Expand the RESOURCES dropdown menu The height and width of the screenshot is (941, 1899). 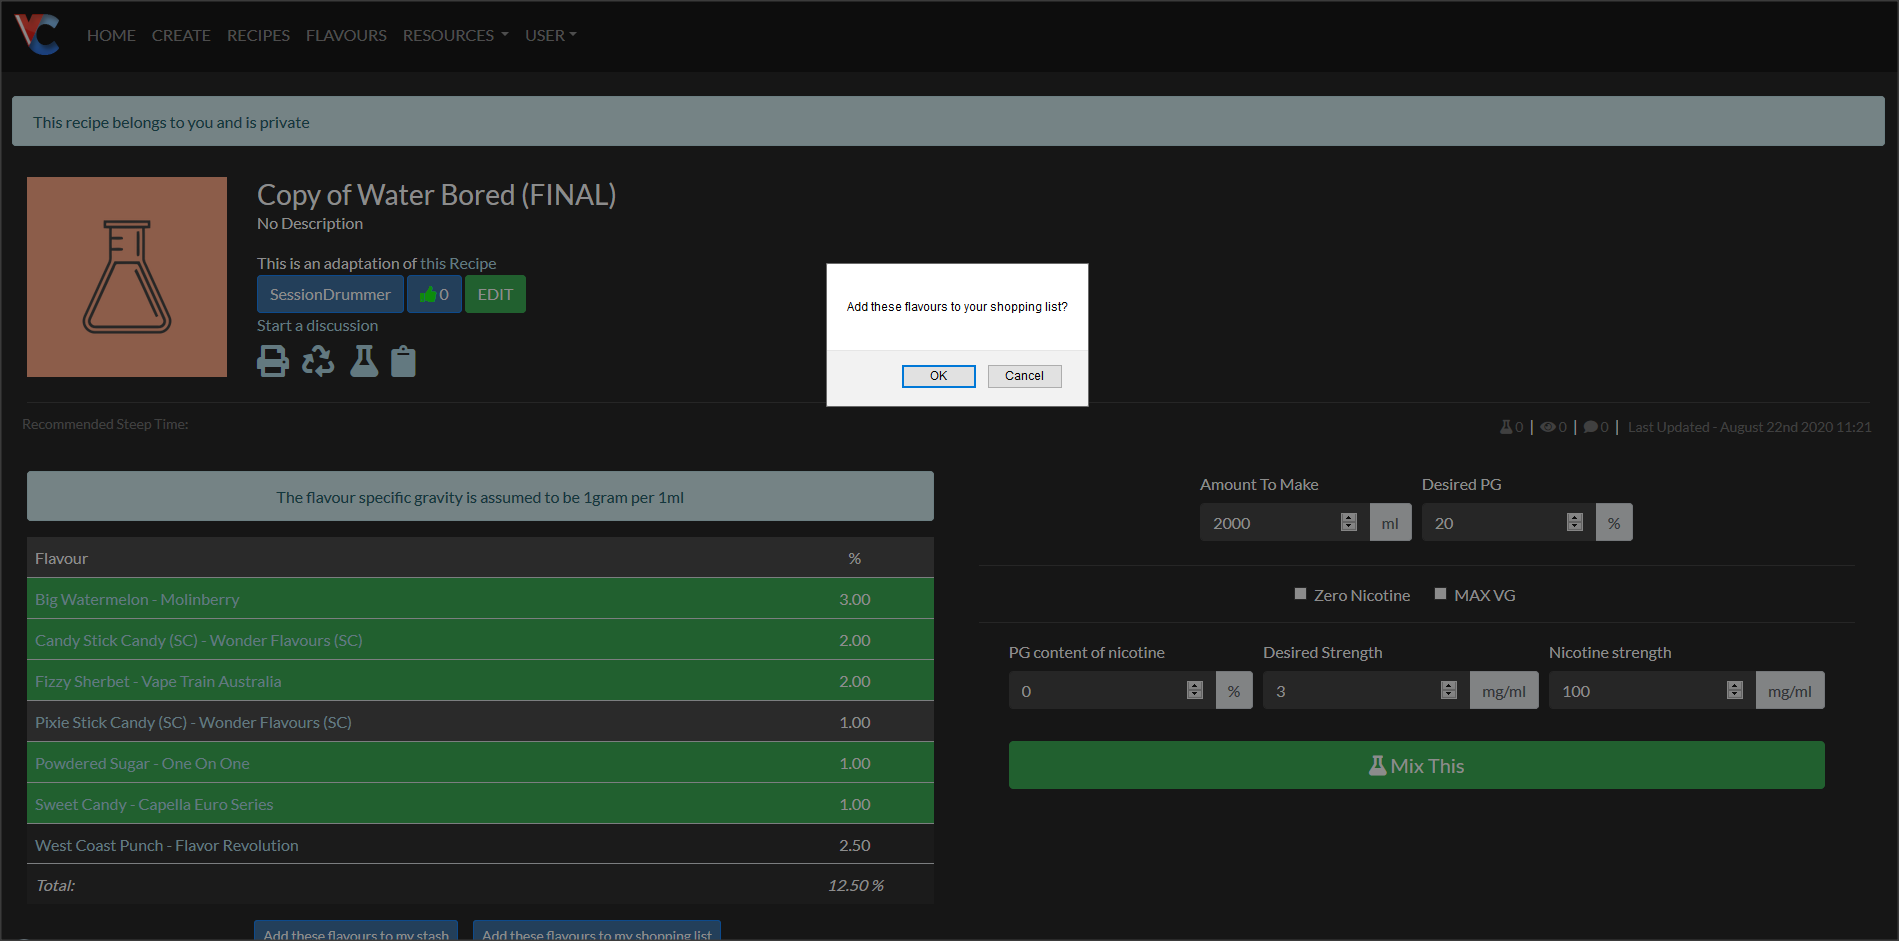tap(455, 35)
